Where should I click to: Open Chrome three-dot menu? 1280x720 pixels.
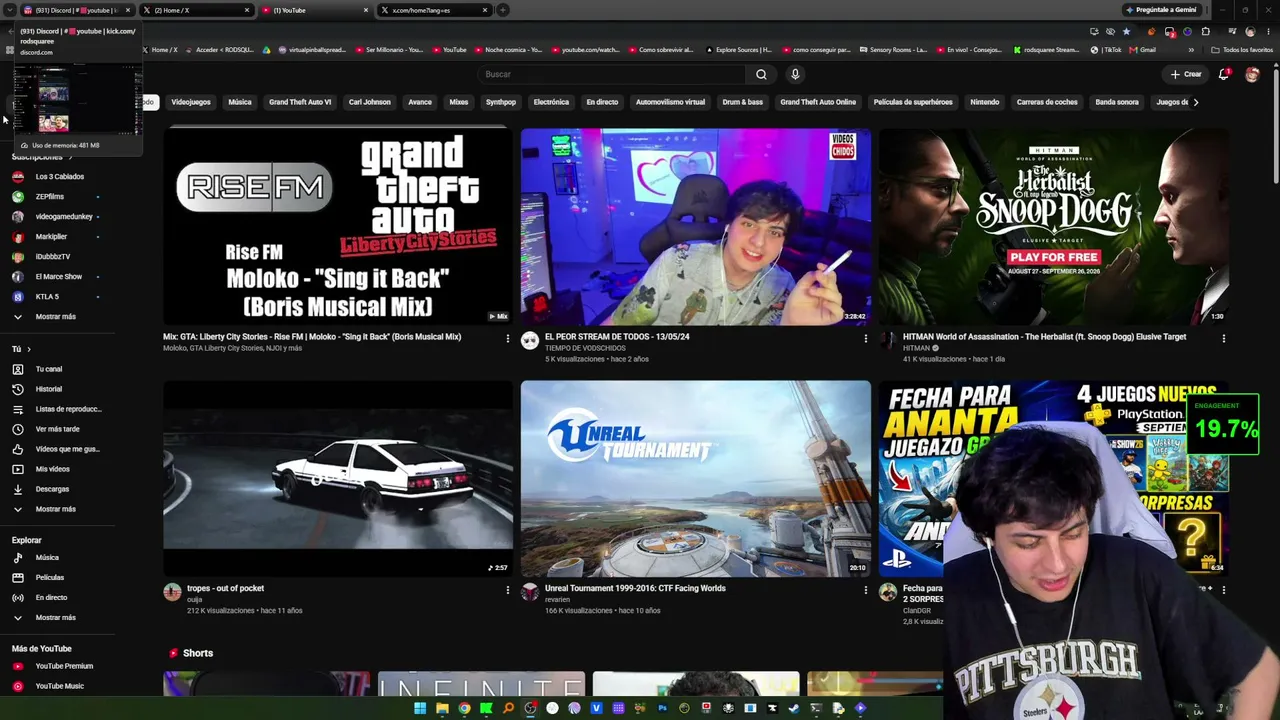pos(1267,31)
